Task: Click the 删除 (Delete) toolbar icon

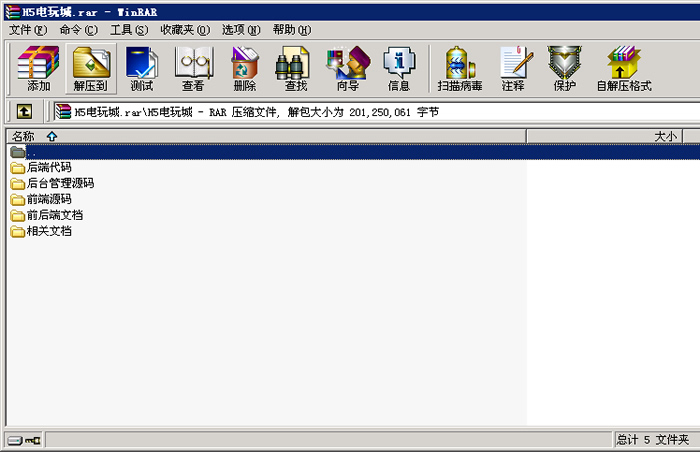Action: (244, 68)
